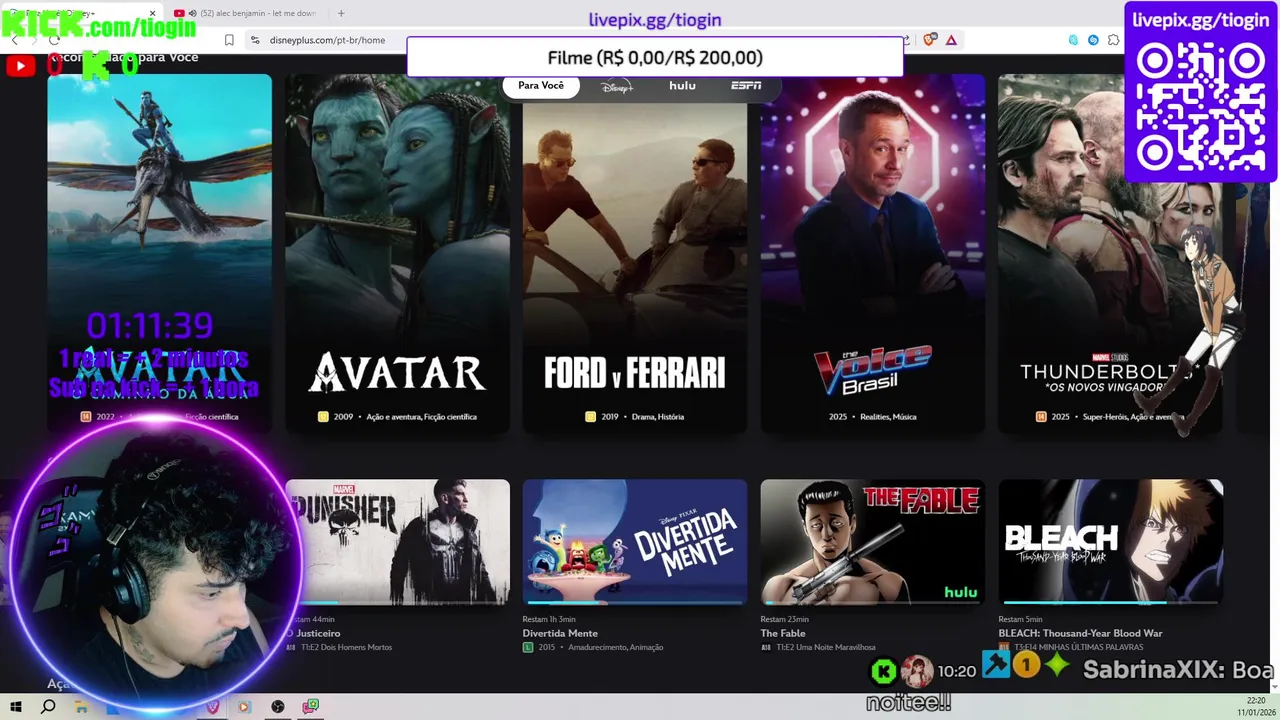Open the browser extensions puzzle icon
Viewport: 1280px width, 720px height.
pos(1113,40)
